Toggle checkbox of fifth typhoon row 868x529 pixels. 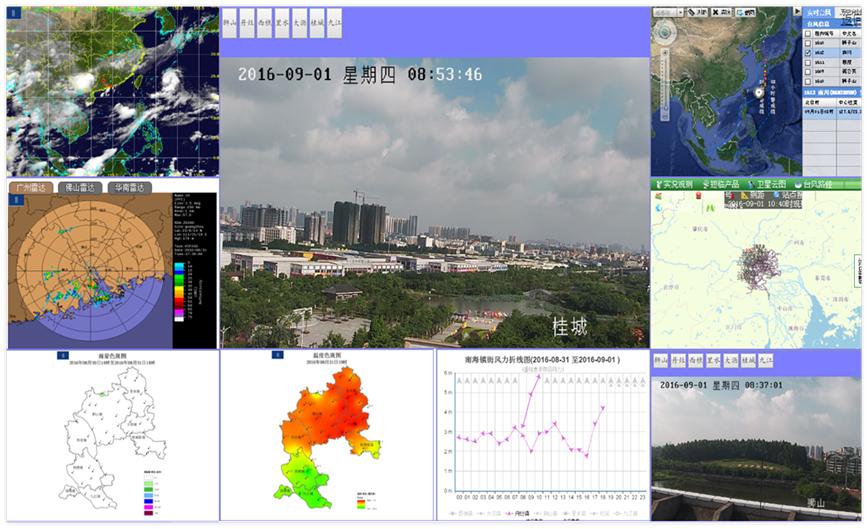[808, 81]
